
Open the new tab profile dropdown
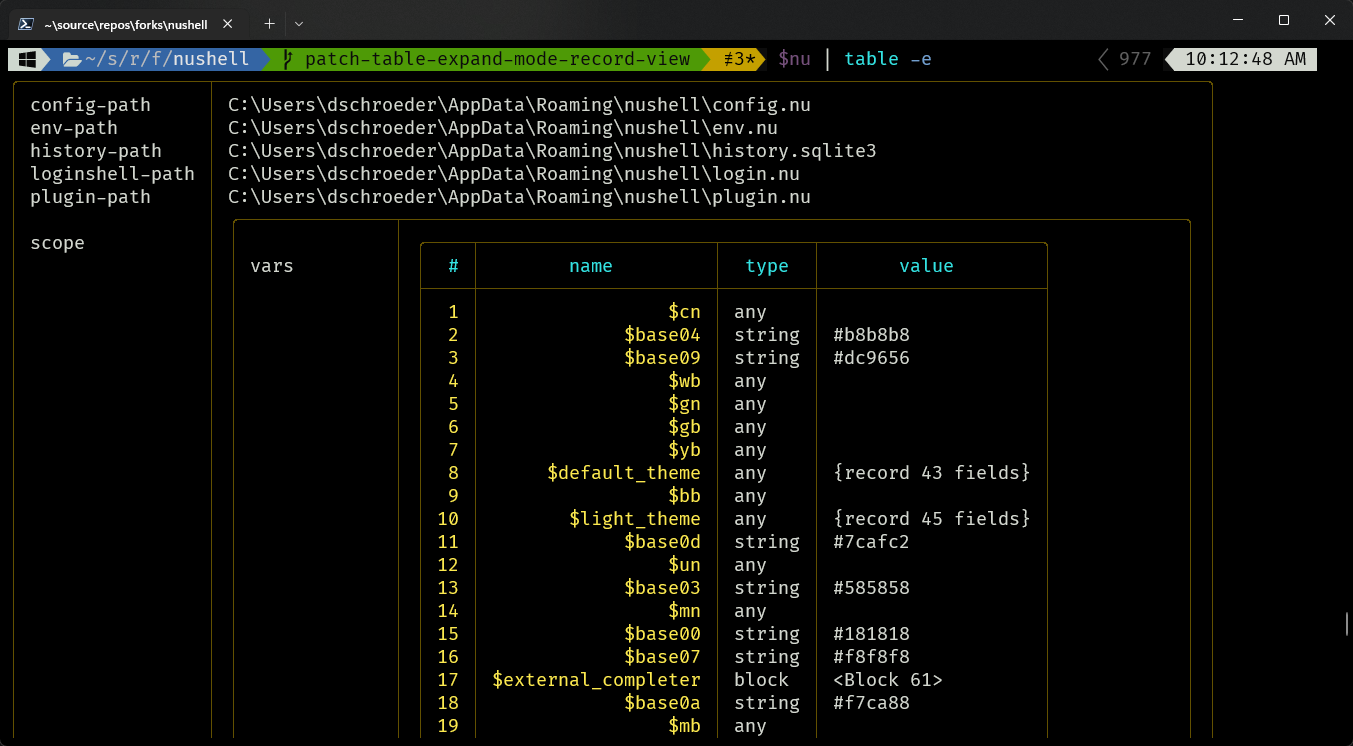pyautogui.click(x=299, y=22)
